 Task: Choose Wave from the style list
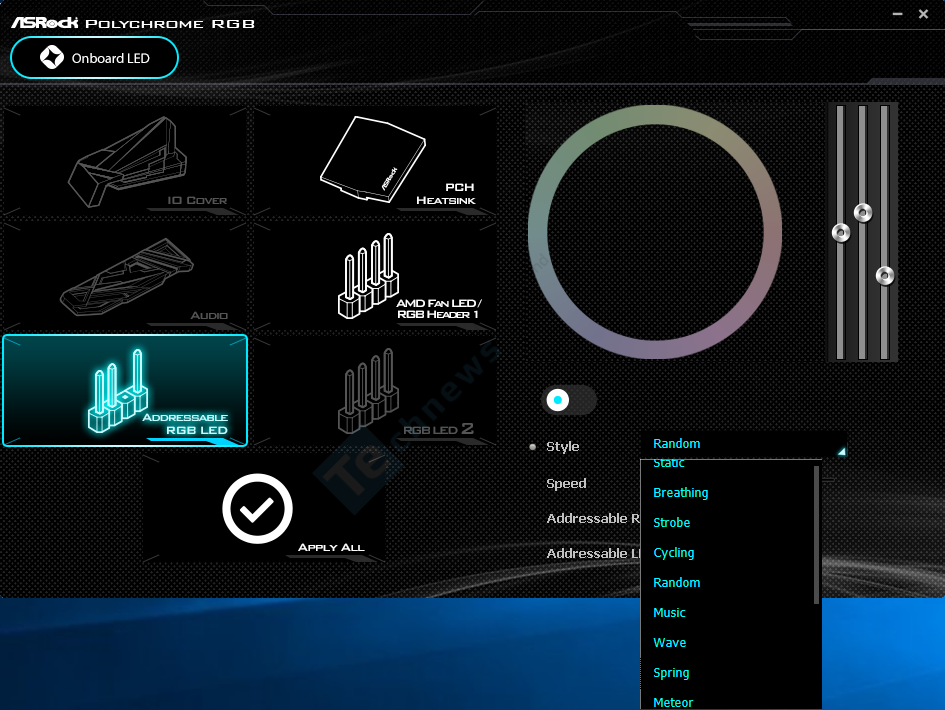click(670, 642)
